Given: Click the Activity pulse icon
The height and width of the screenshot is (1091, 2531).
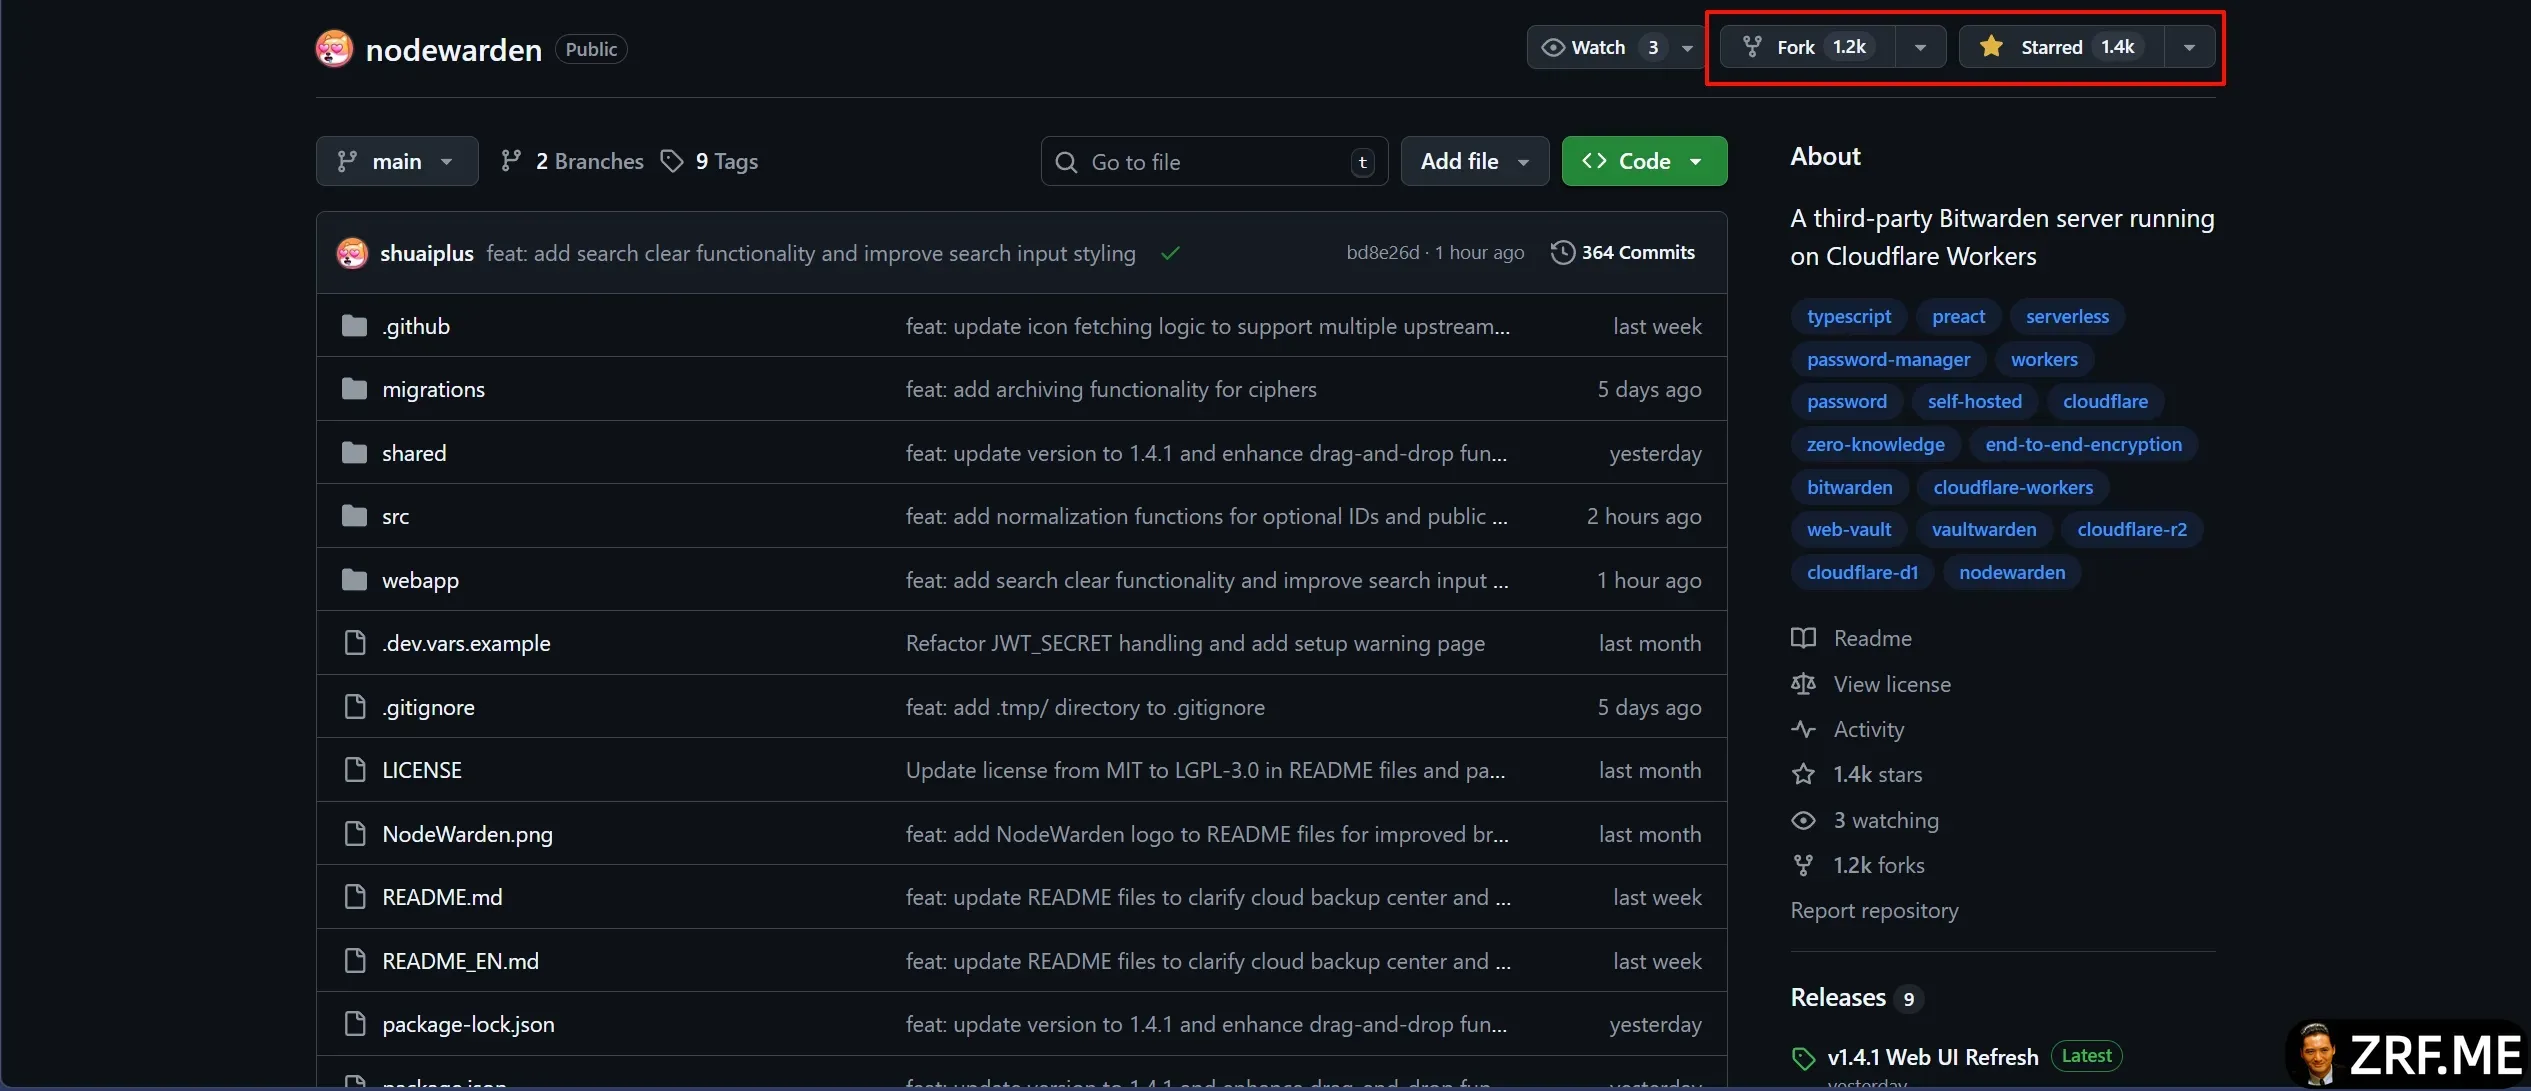Looking at the screenshot, I should [x=1803, y=729].
